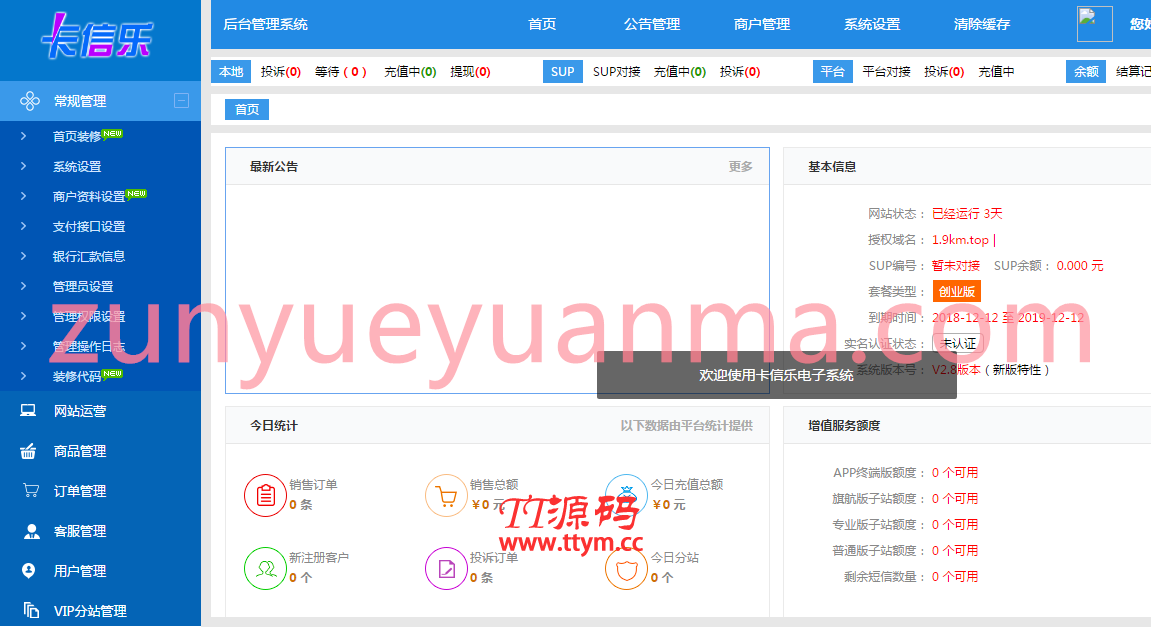Viewport: 1151px width, 627px height.
Task: Open the 订单管理 menu
Action: (80, 491)
